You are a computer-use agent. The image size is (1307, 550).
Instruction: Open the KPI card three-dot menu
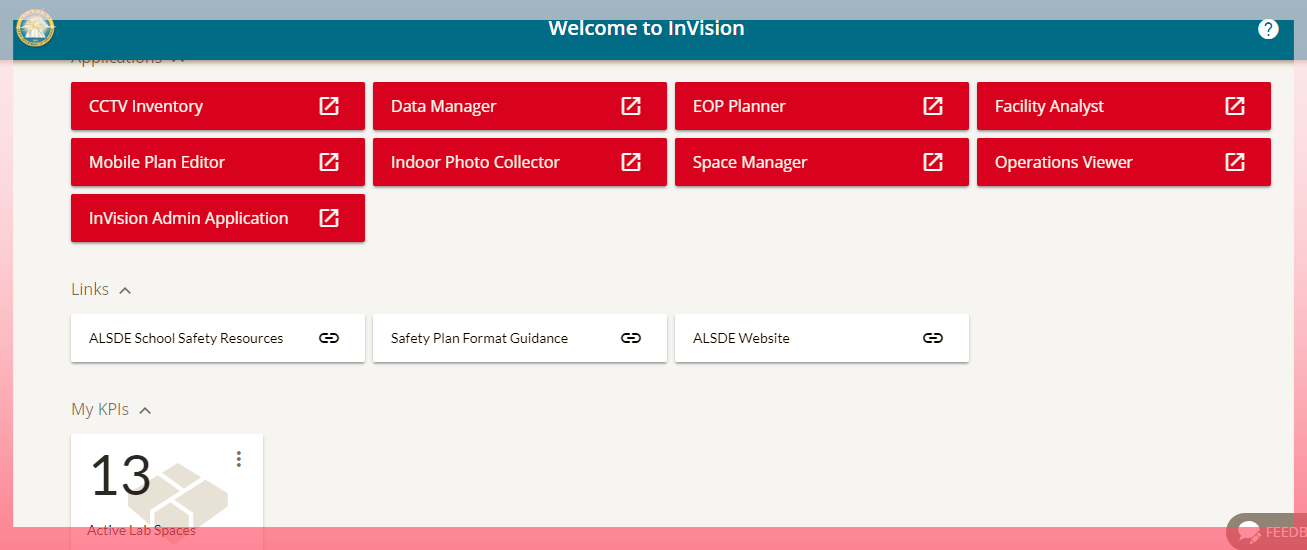[x=238, y=459]
